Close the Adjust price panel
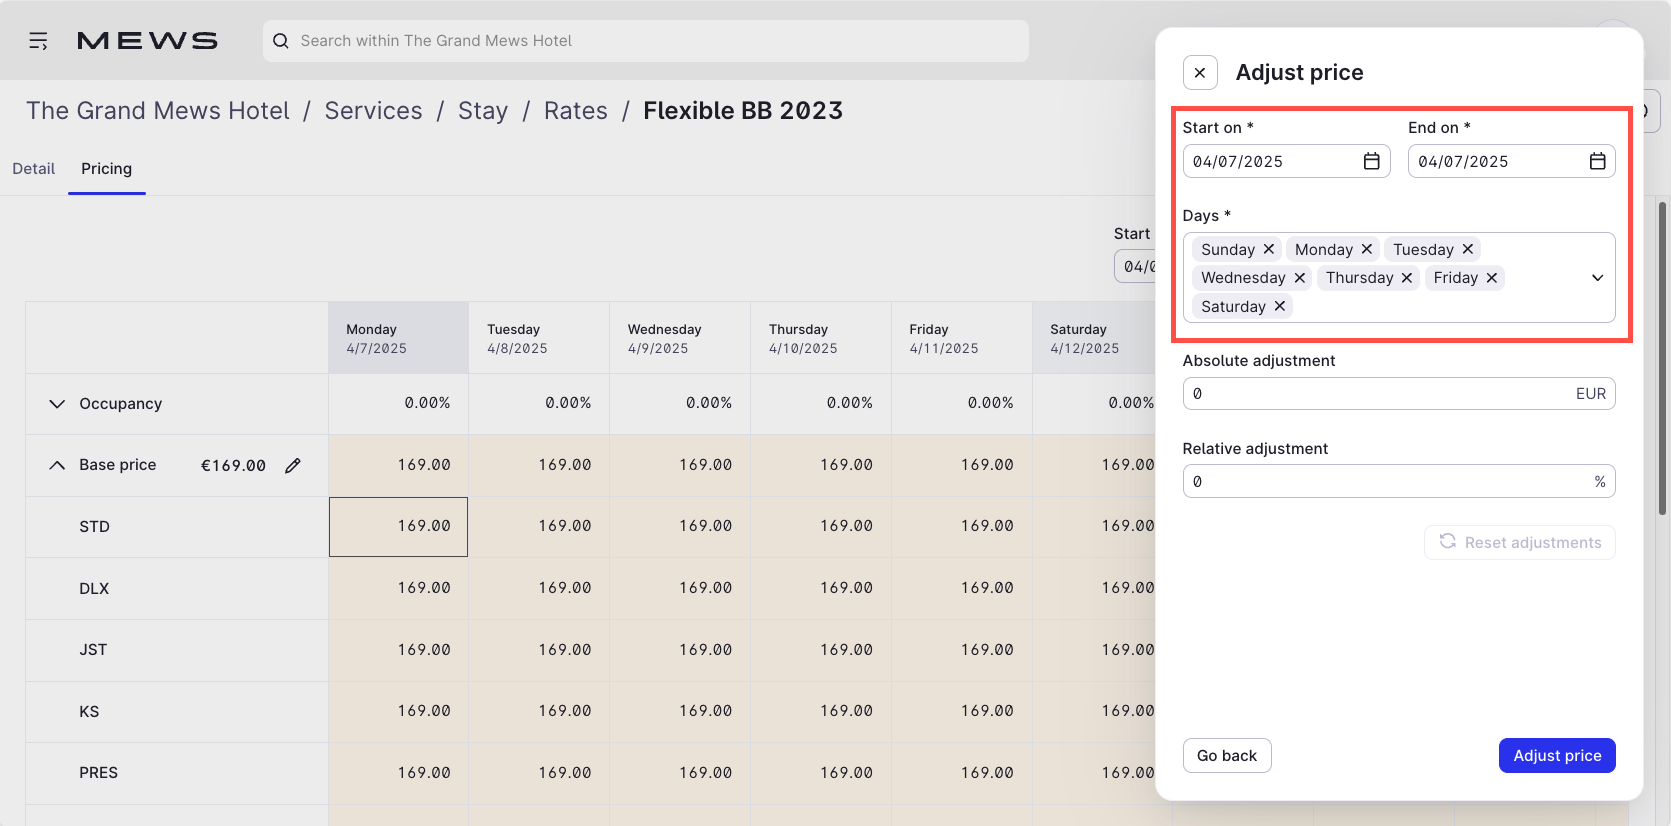 click(x=1200, y=72)
